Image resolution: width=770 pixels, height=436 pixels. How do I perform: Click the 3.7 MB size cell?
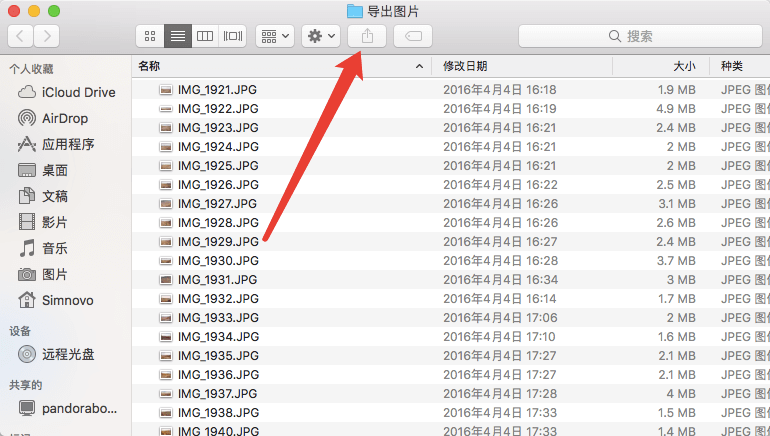676,261
